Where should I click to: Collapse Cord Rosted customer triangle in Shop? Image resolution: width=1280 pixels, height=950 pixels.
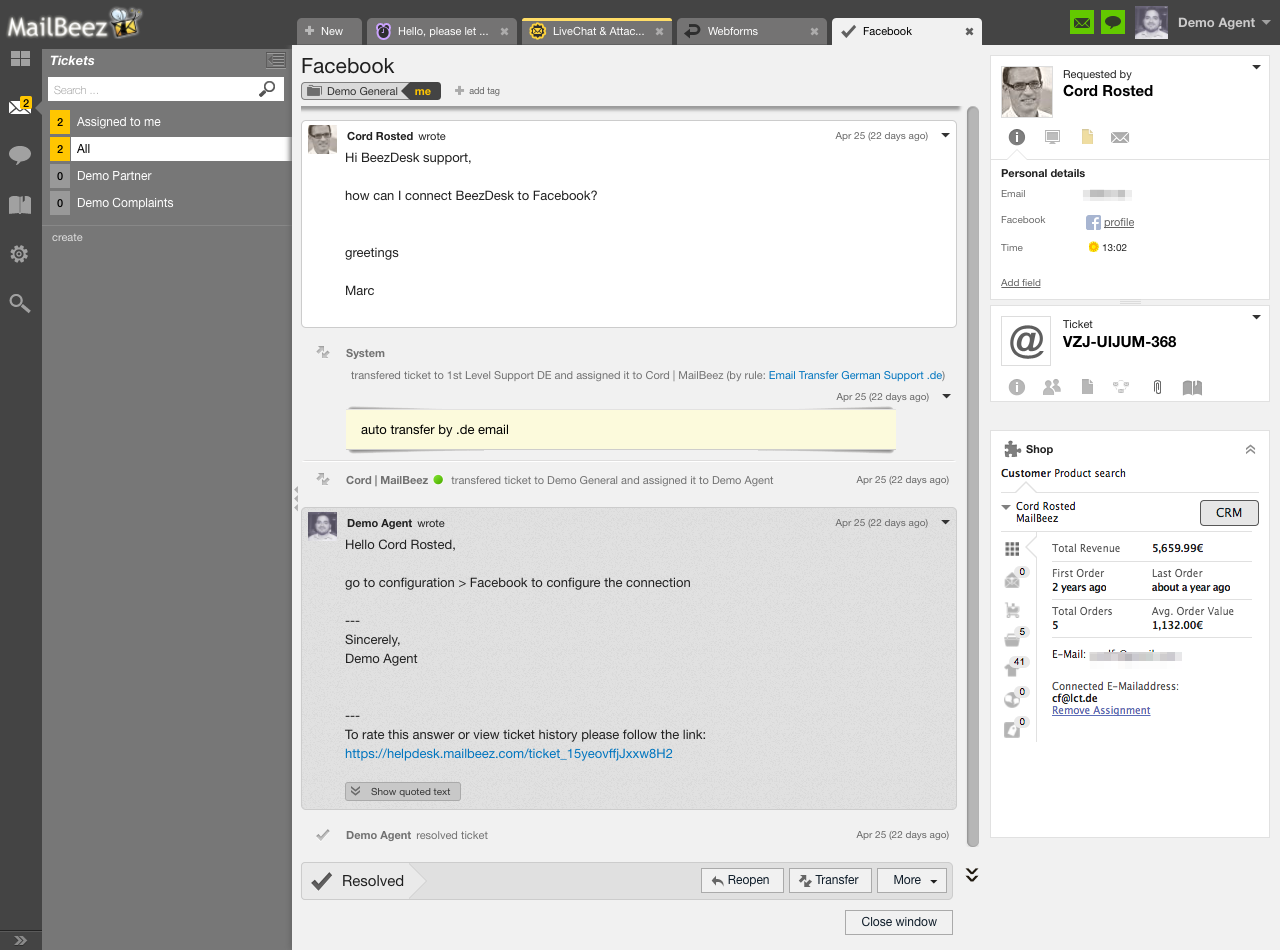tap(1006, 507)
